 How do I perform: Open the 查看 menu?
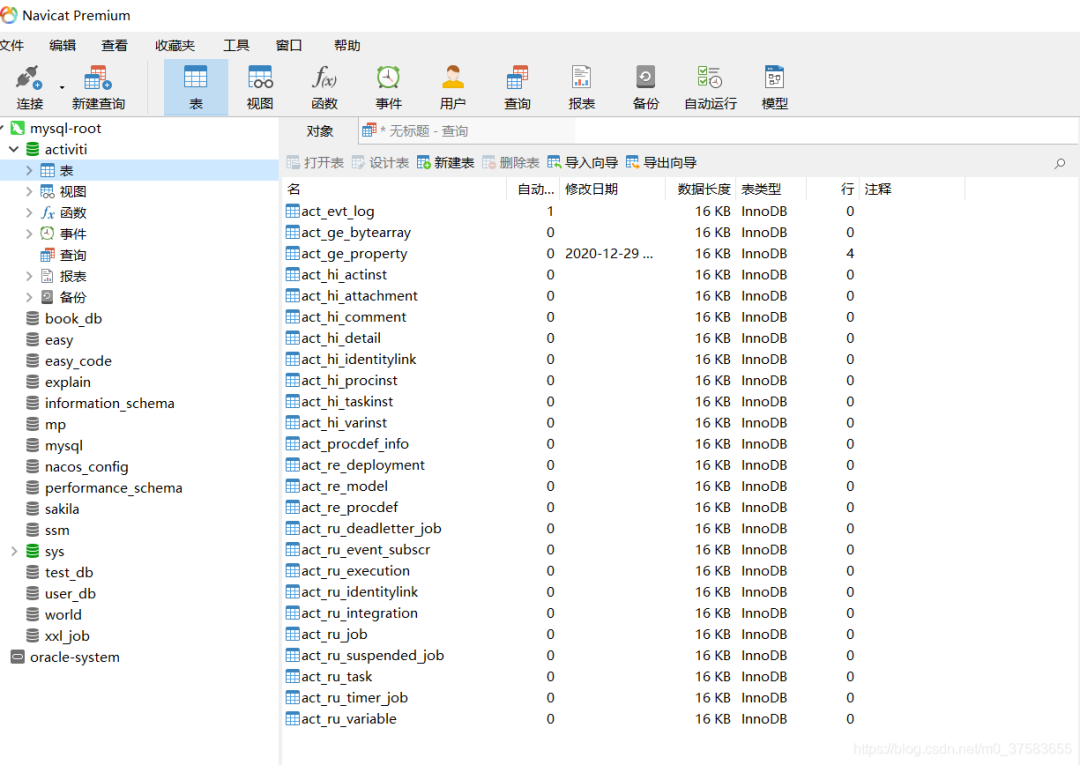click(114, 45)
